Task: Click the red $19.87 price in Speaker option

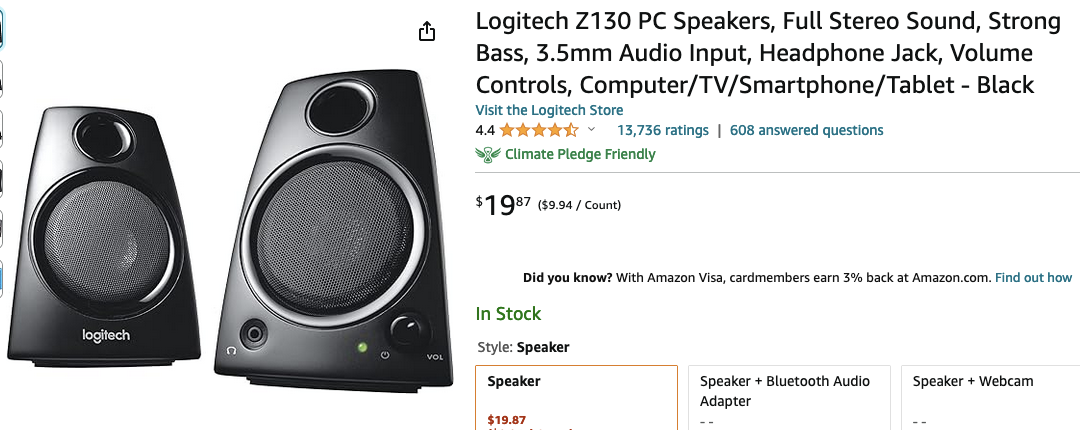Action: pos(506,420)
